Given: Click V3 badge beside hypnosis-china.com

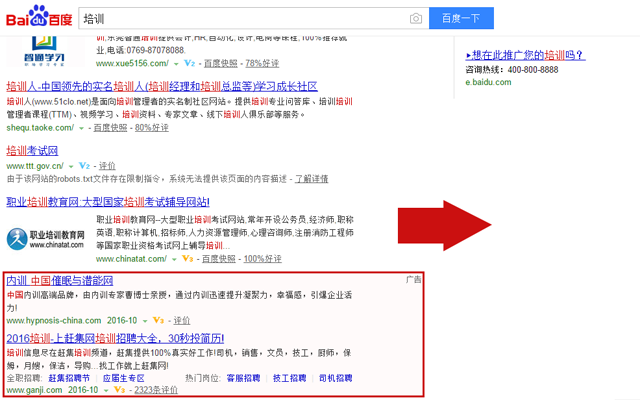Looking at the screenshot, I should [x=158, y=320].
